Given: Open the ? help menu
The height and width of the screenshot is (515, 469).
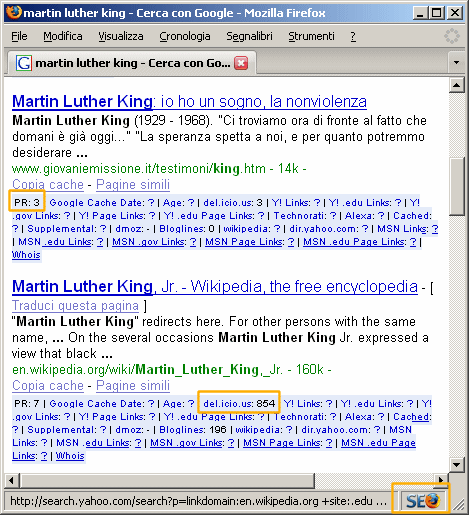Looking at the screenshot, I should [353, 36].
